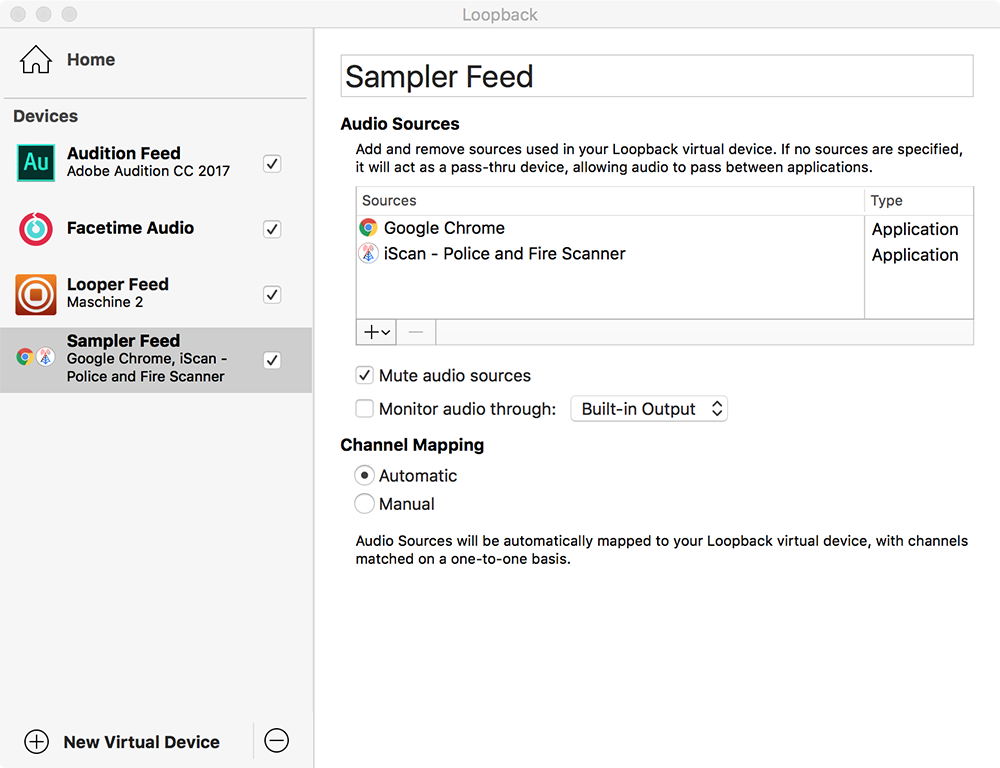
Task: Open the Built-in Output dropdown
Action: pyautogui.click(x=649, y=409)
